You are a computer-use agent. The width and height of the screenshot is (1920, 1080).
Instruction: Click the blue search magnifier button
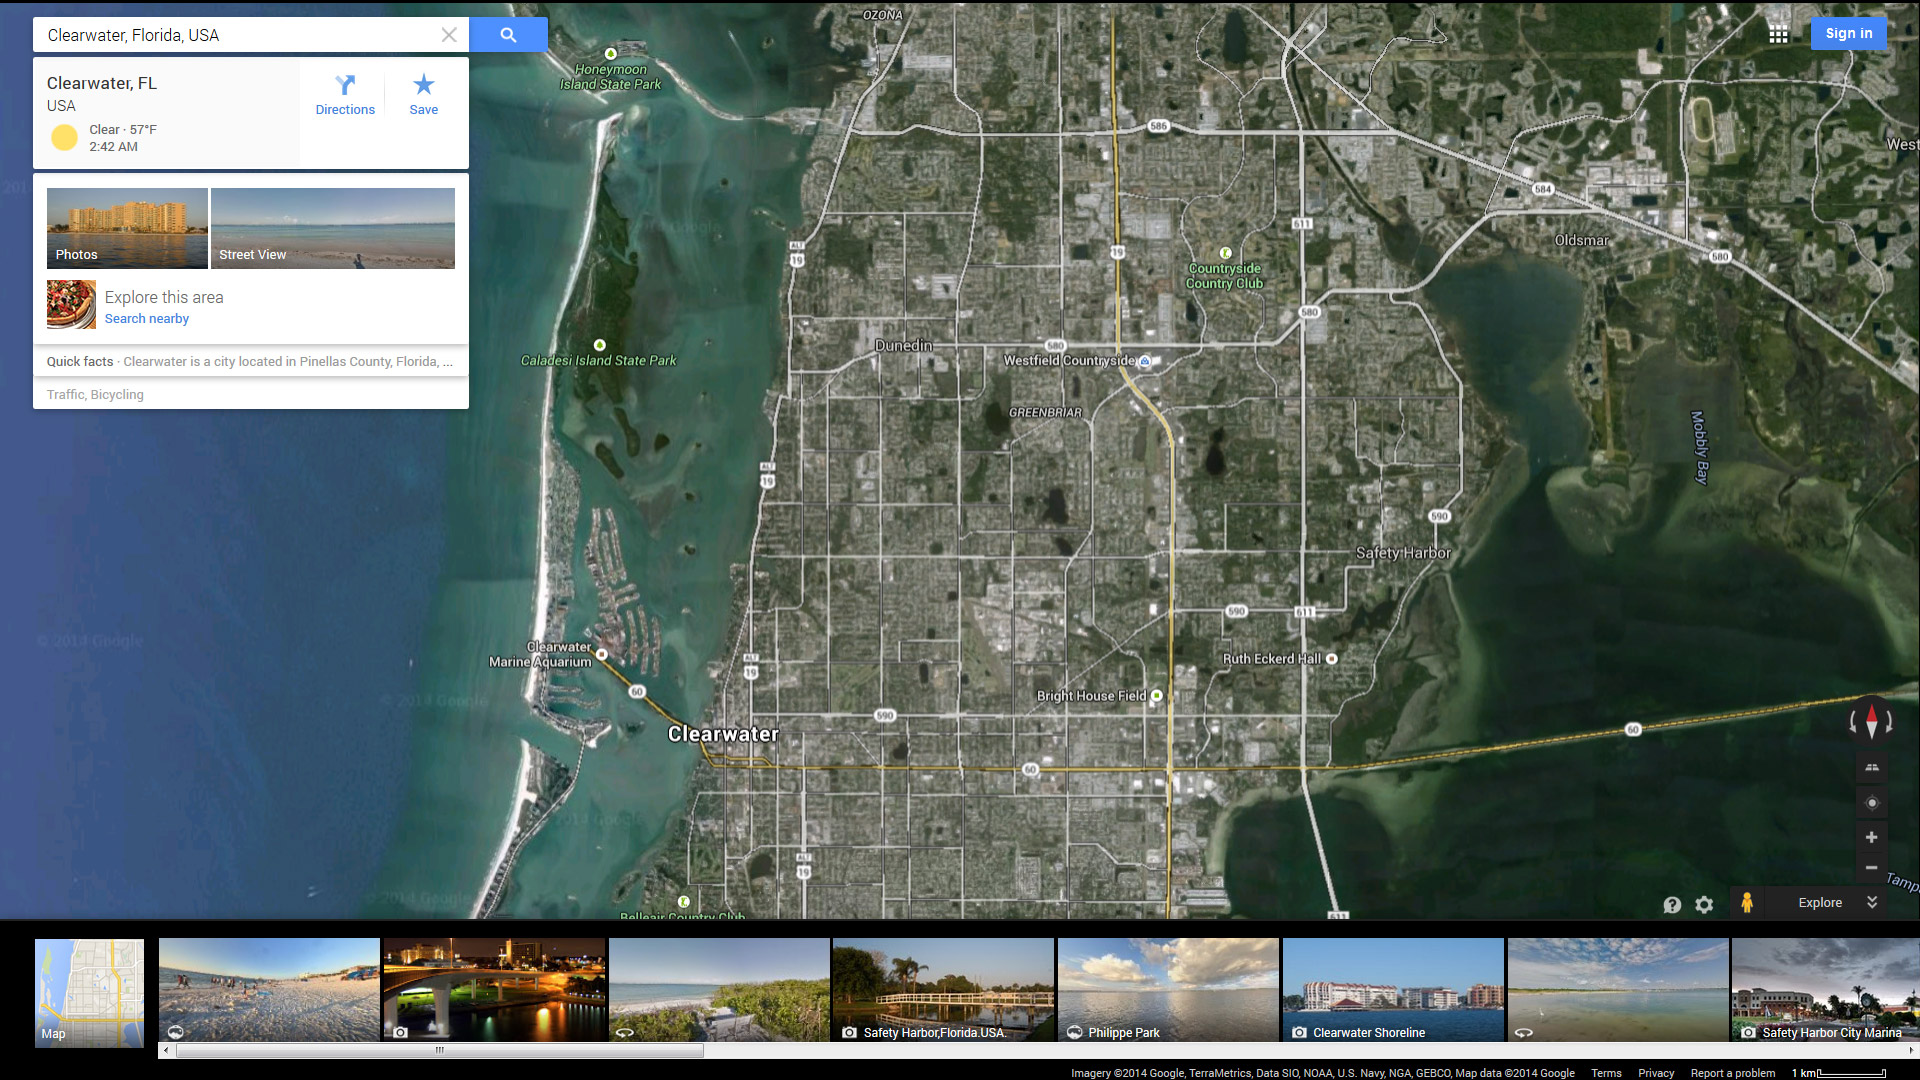508,35
